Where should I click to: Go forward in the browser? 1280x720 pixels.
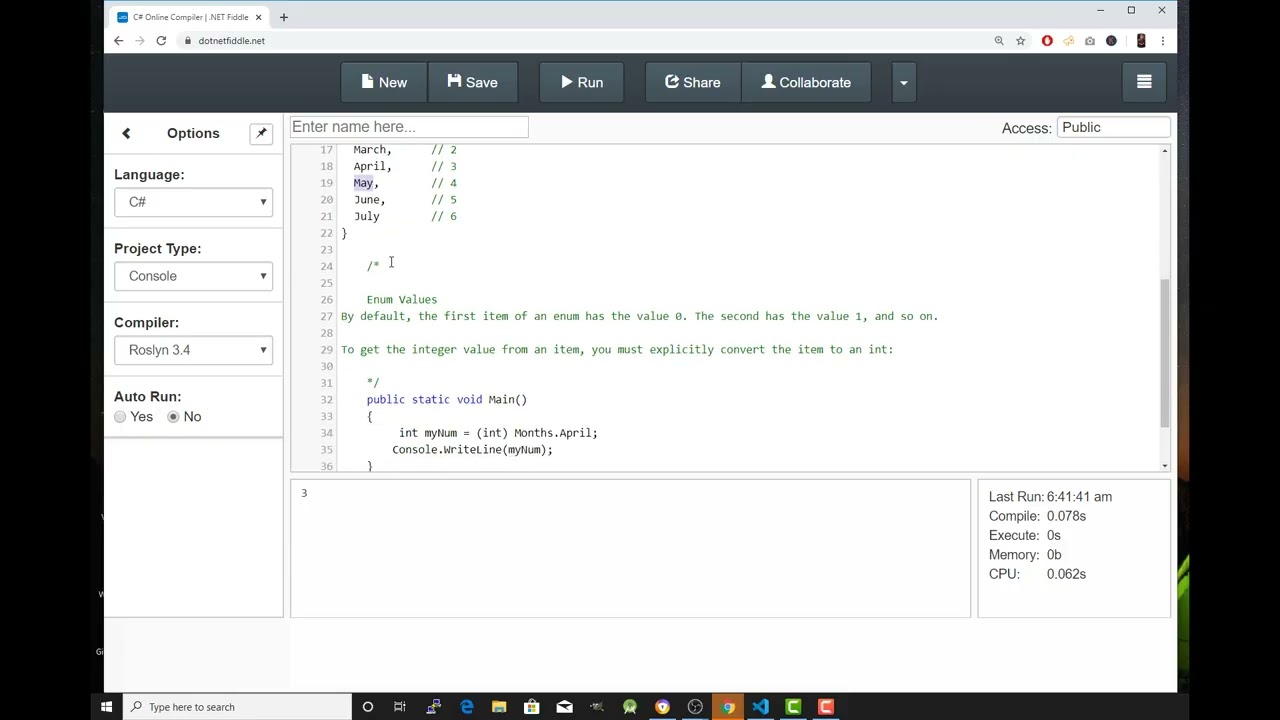[x=139, y=41]
